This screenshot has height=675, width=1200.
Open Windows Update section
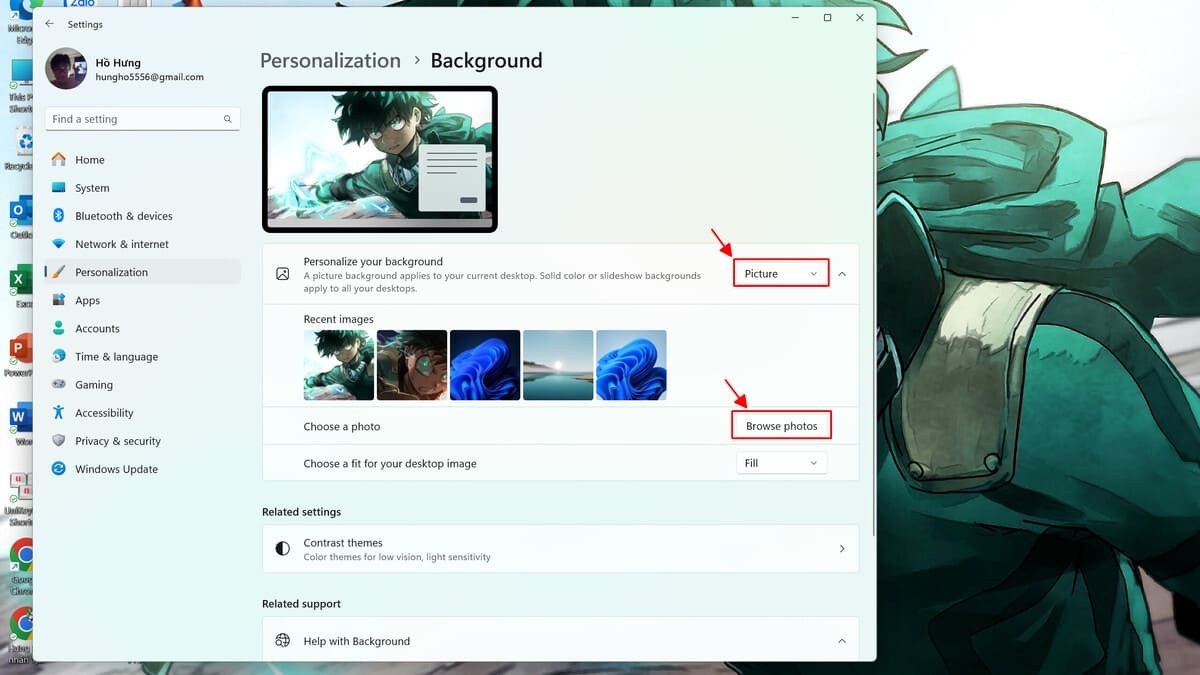click(x=115, y=469)
